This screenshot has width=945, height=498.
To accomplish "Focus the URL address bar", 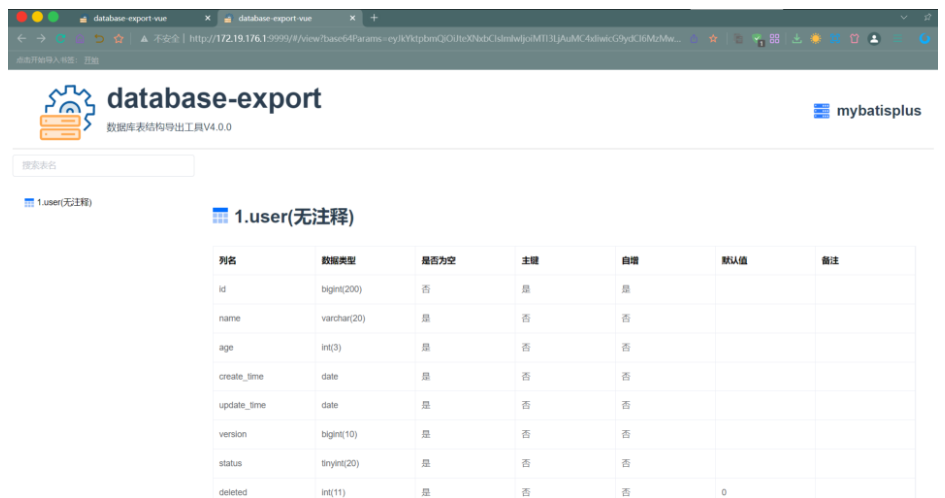I will click(435, 39).
